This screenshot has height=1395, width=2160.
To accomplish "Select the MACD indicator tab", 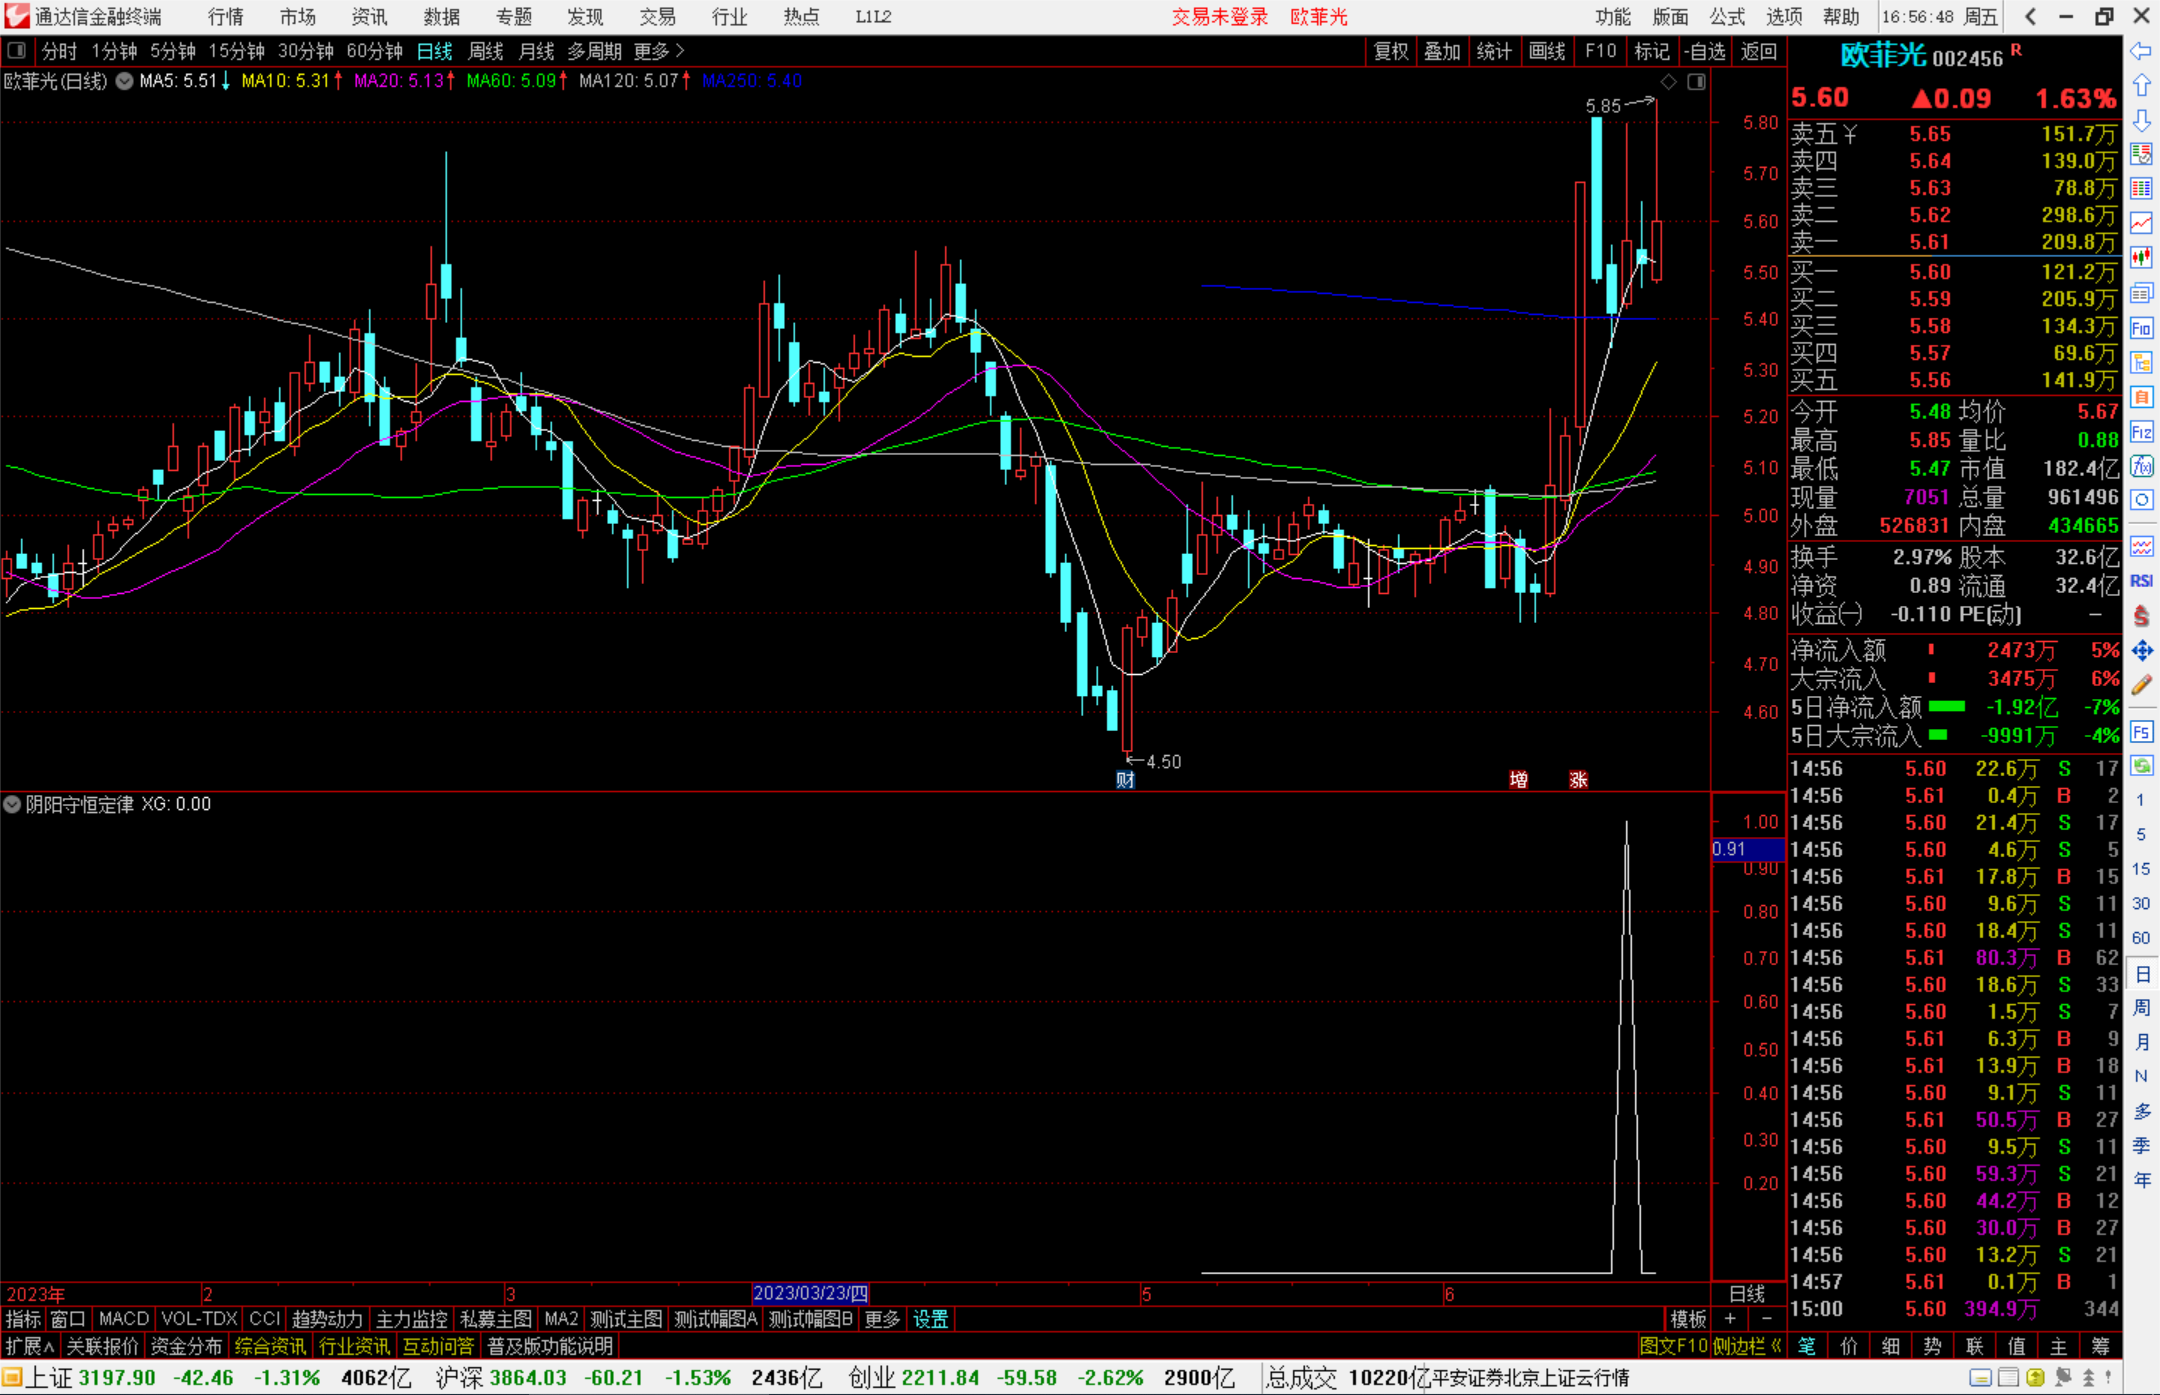I will point(123,1318).
